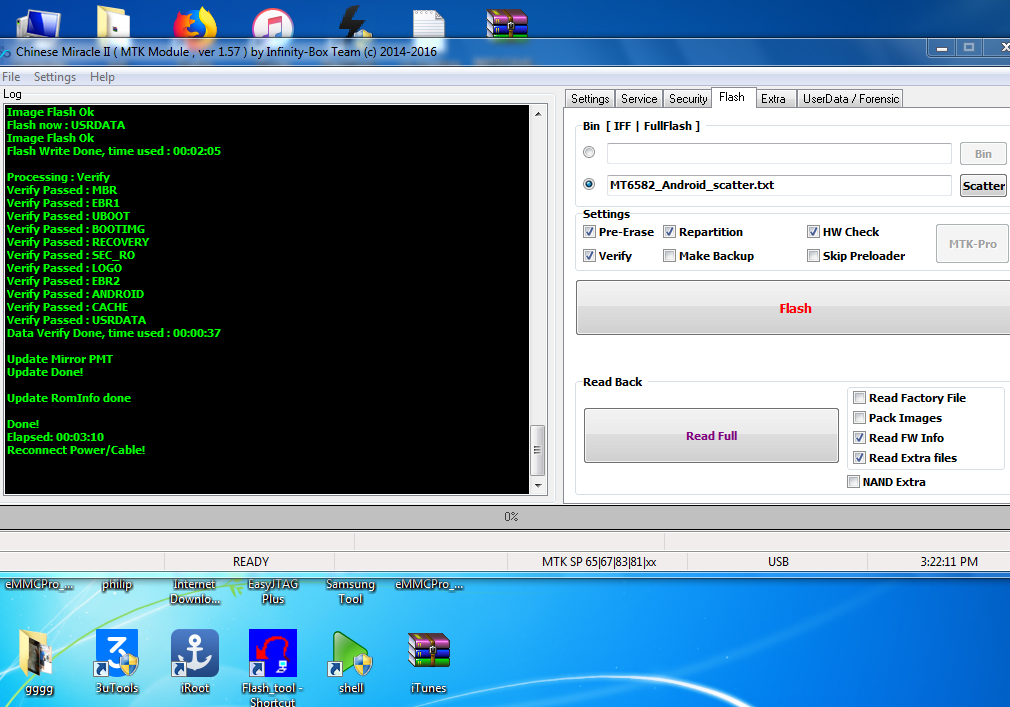1010x707 pixels.
Task: Click the red Flash button
Action: point(795,308)
